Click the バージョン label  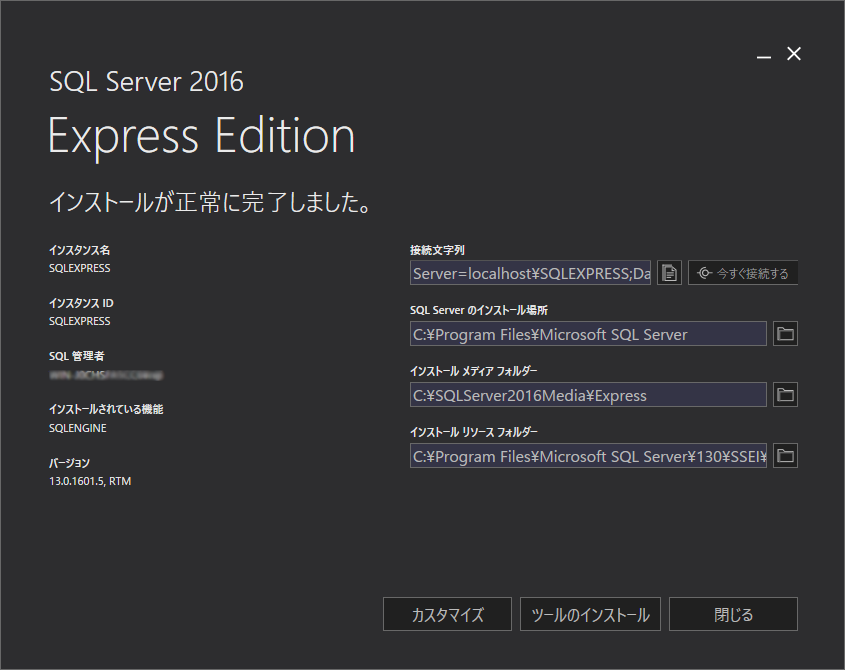coord(70,462)
